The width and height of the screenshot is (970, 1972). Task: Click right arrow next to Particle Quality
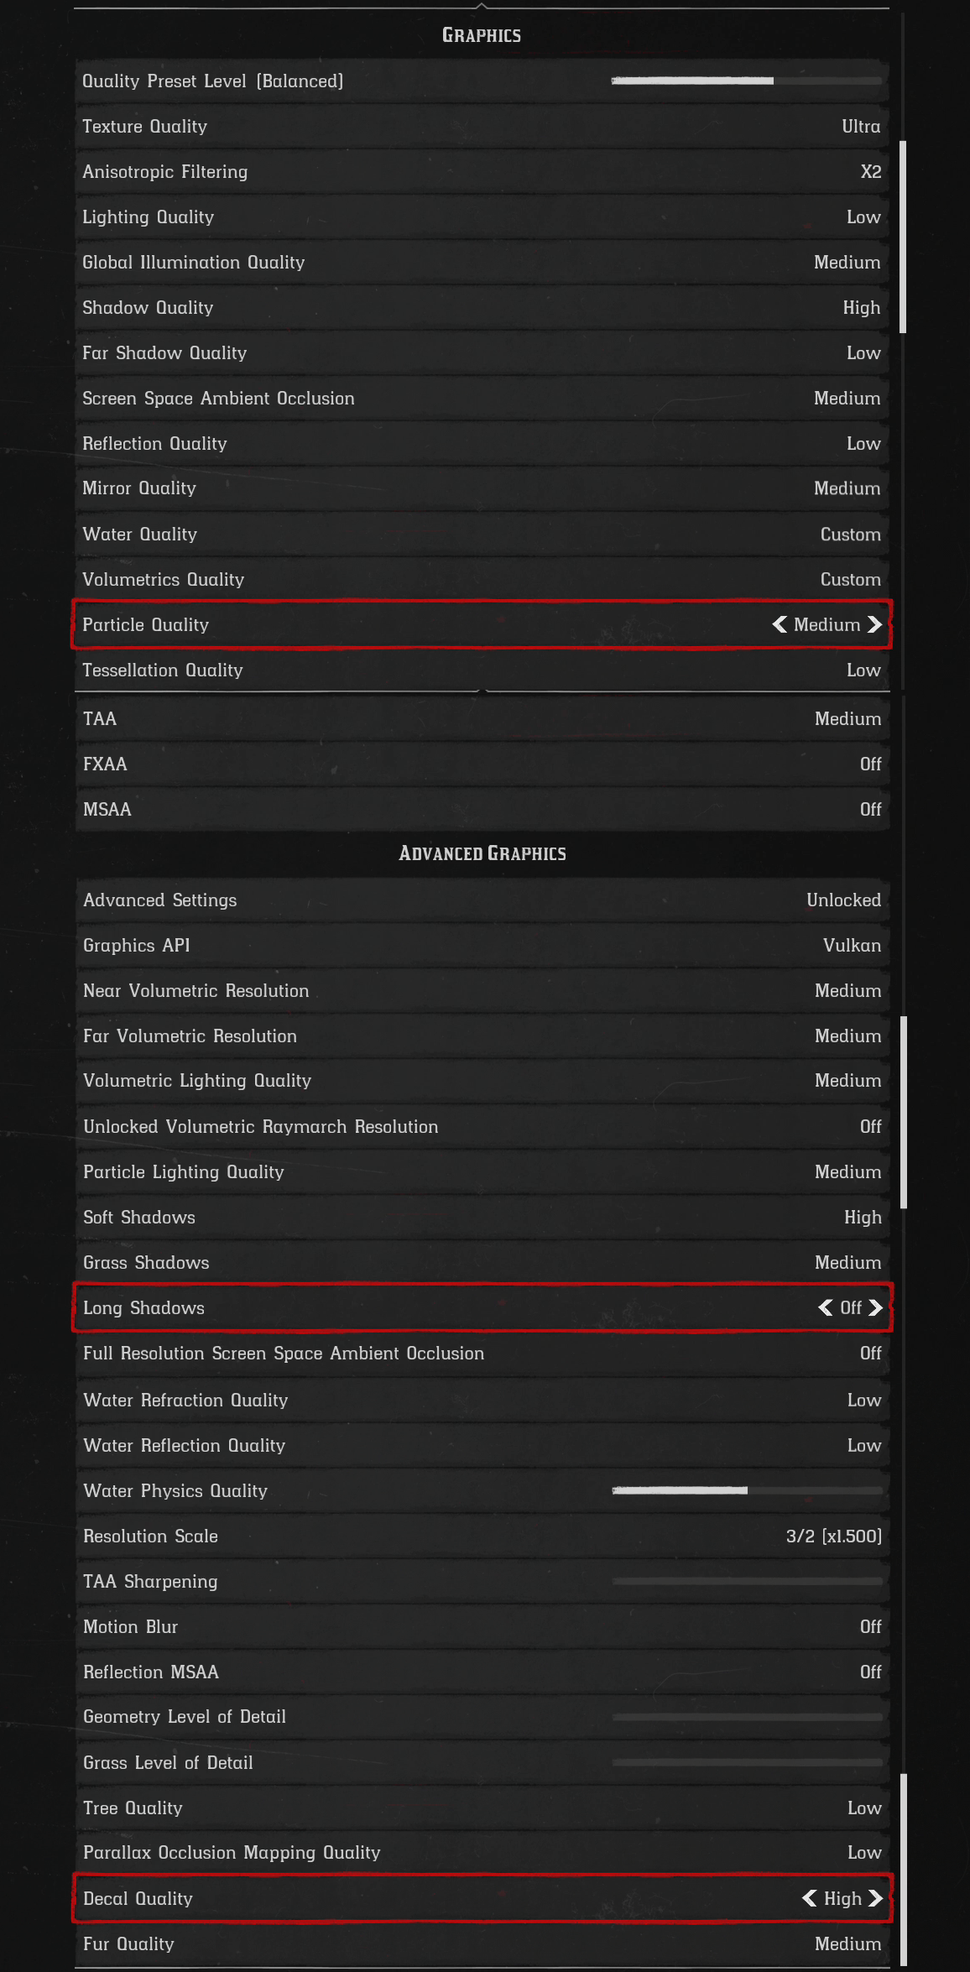[x=875, y=625]
